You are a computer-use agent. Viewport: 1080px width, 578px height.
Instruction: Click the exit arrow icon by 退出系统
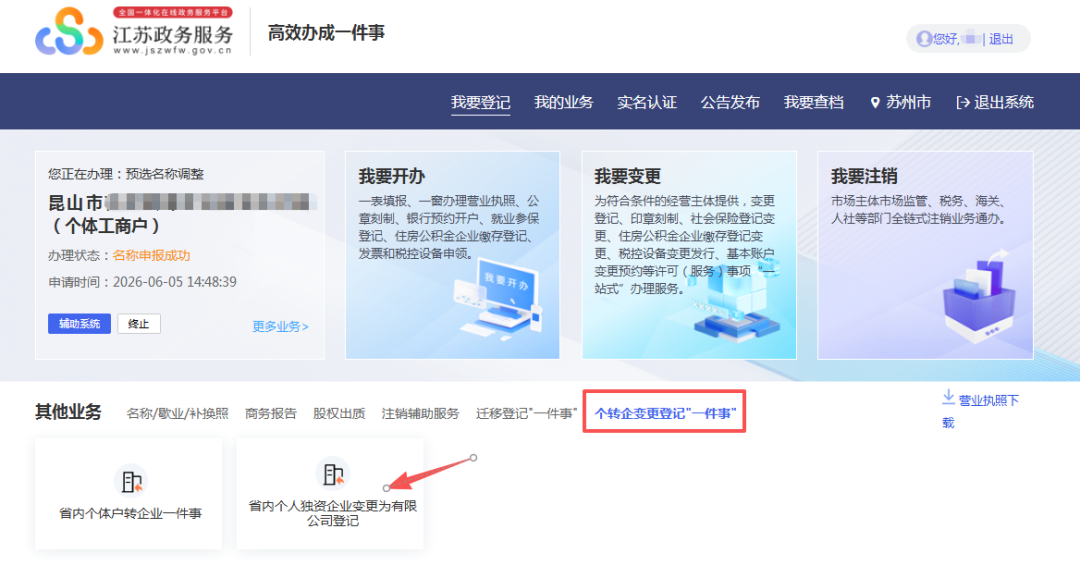coord(963,103)
